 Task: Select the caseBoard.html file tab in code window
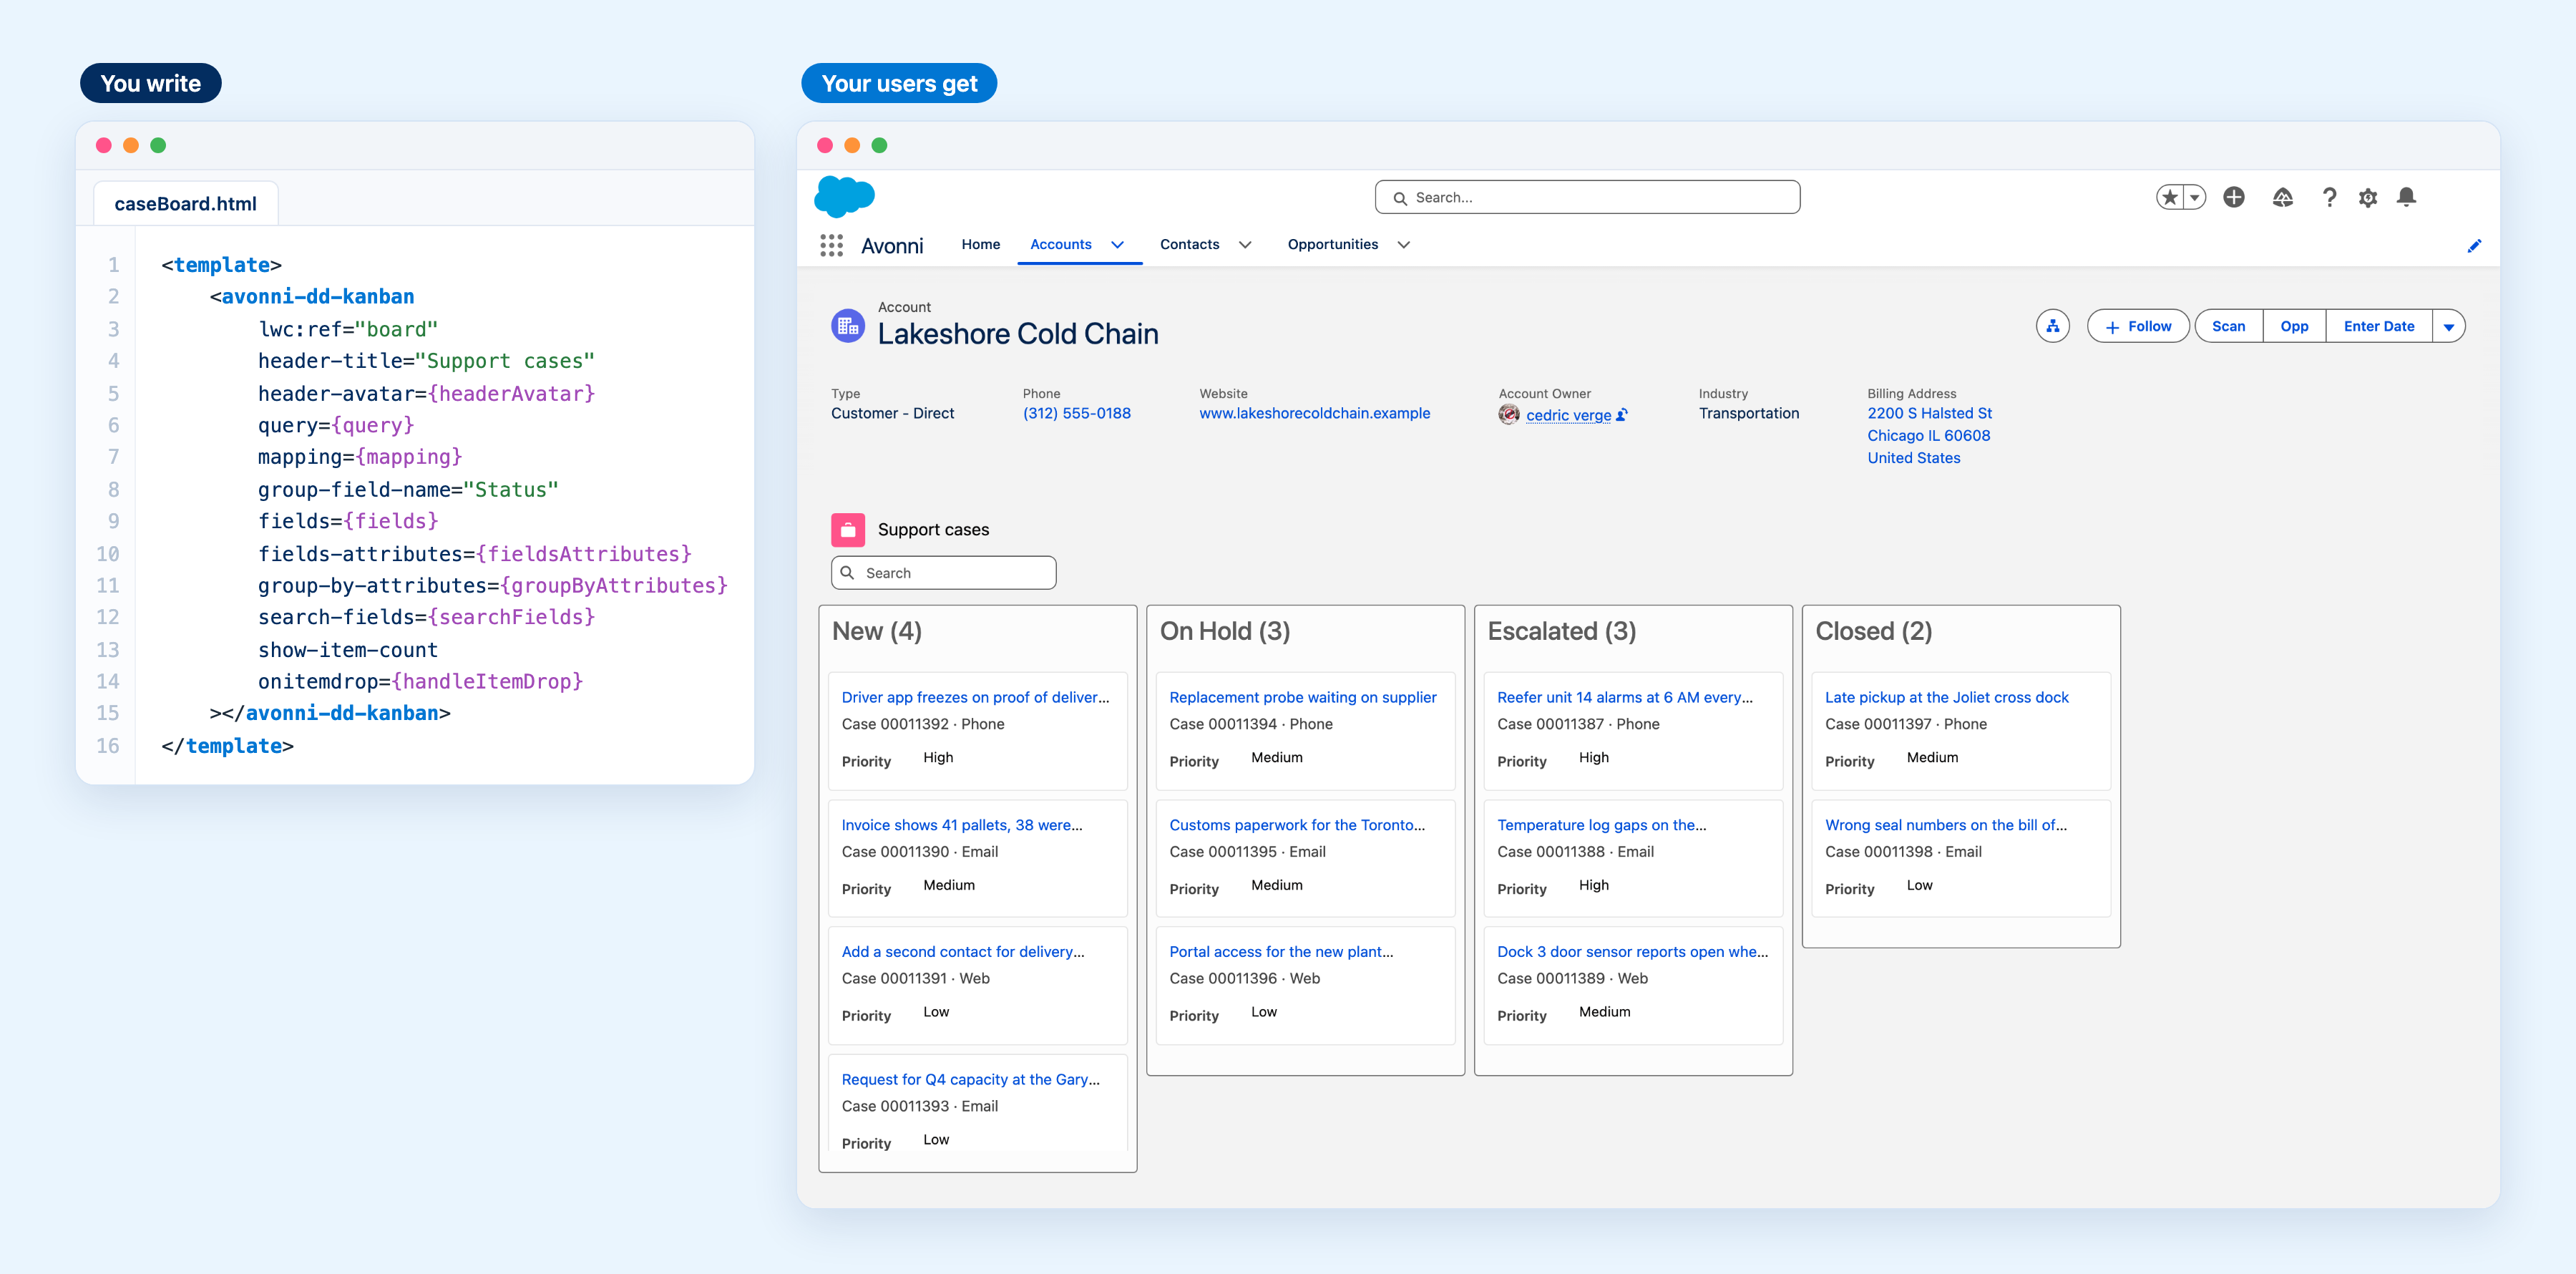[x=185, y=204]
